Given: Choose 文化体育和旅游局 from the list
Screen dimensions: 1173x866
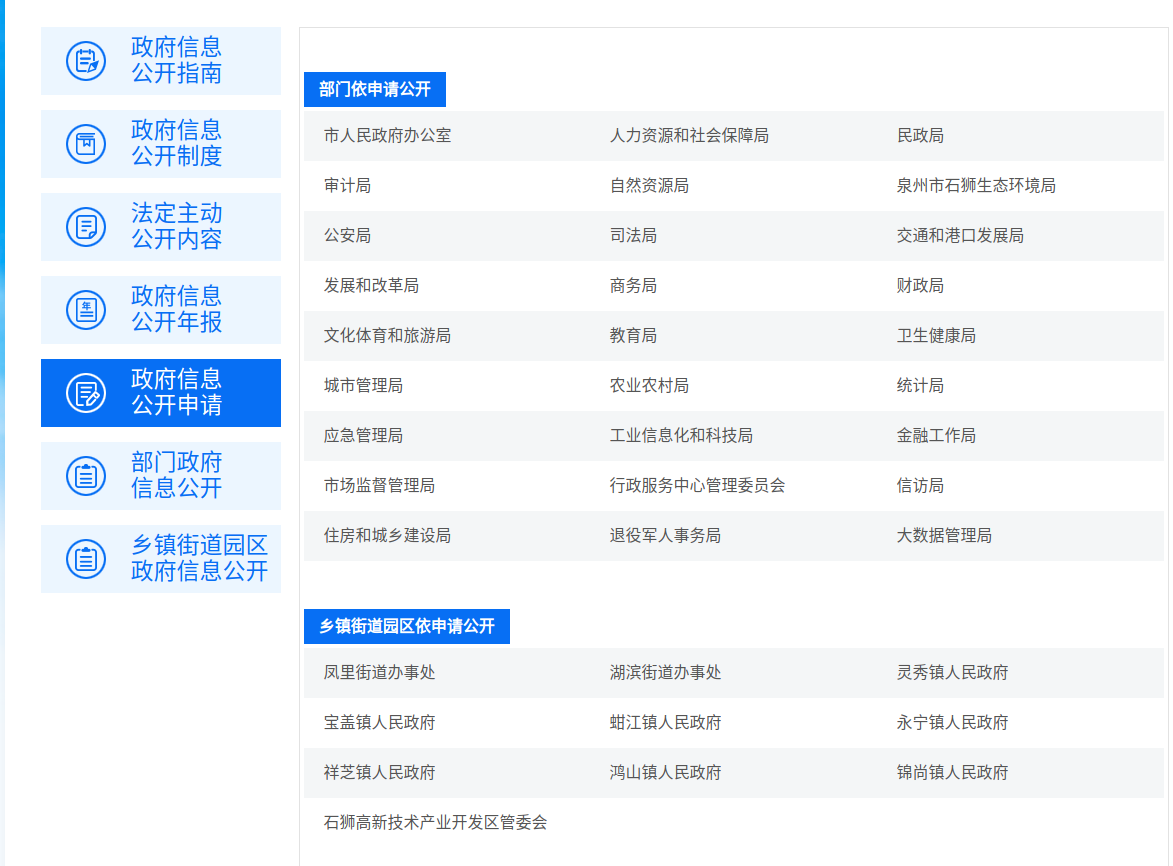Looking at the screenshot, I should [x=387, y=336].
